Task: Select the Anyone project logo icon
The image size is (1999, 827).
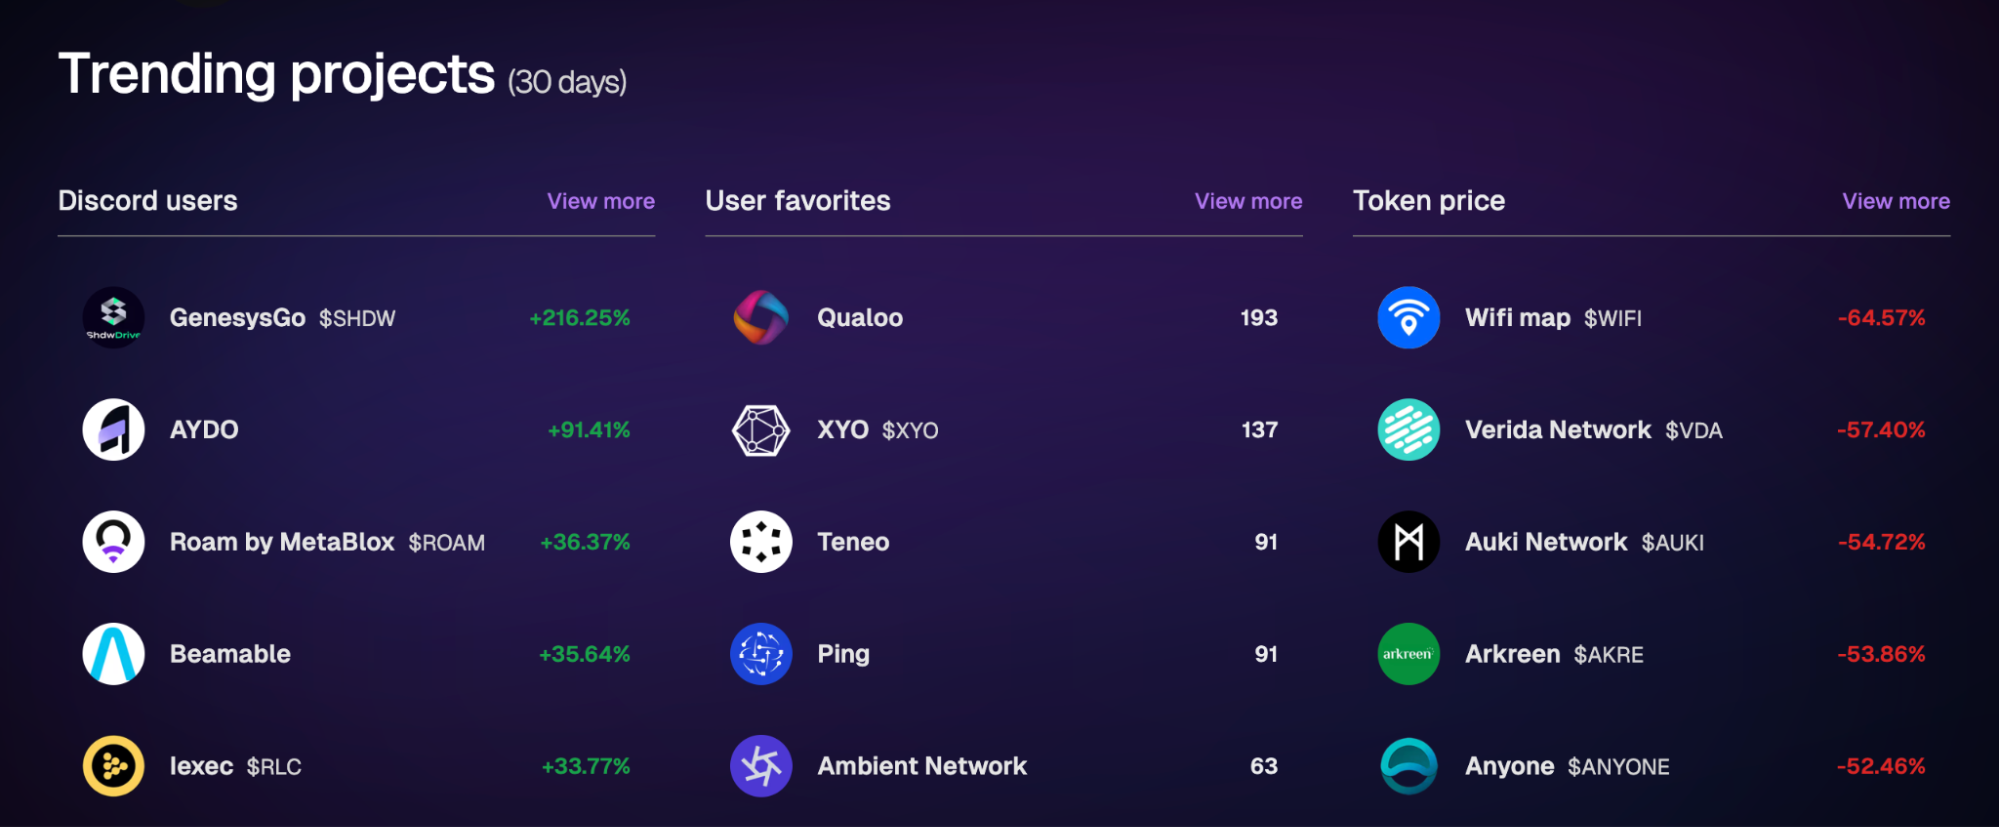Action: pos(1409,766)
